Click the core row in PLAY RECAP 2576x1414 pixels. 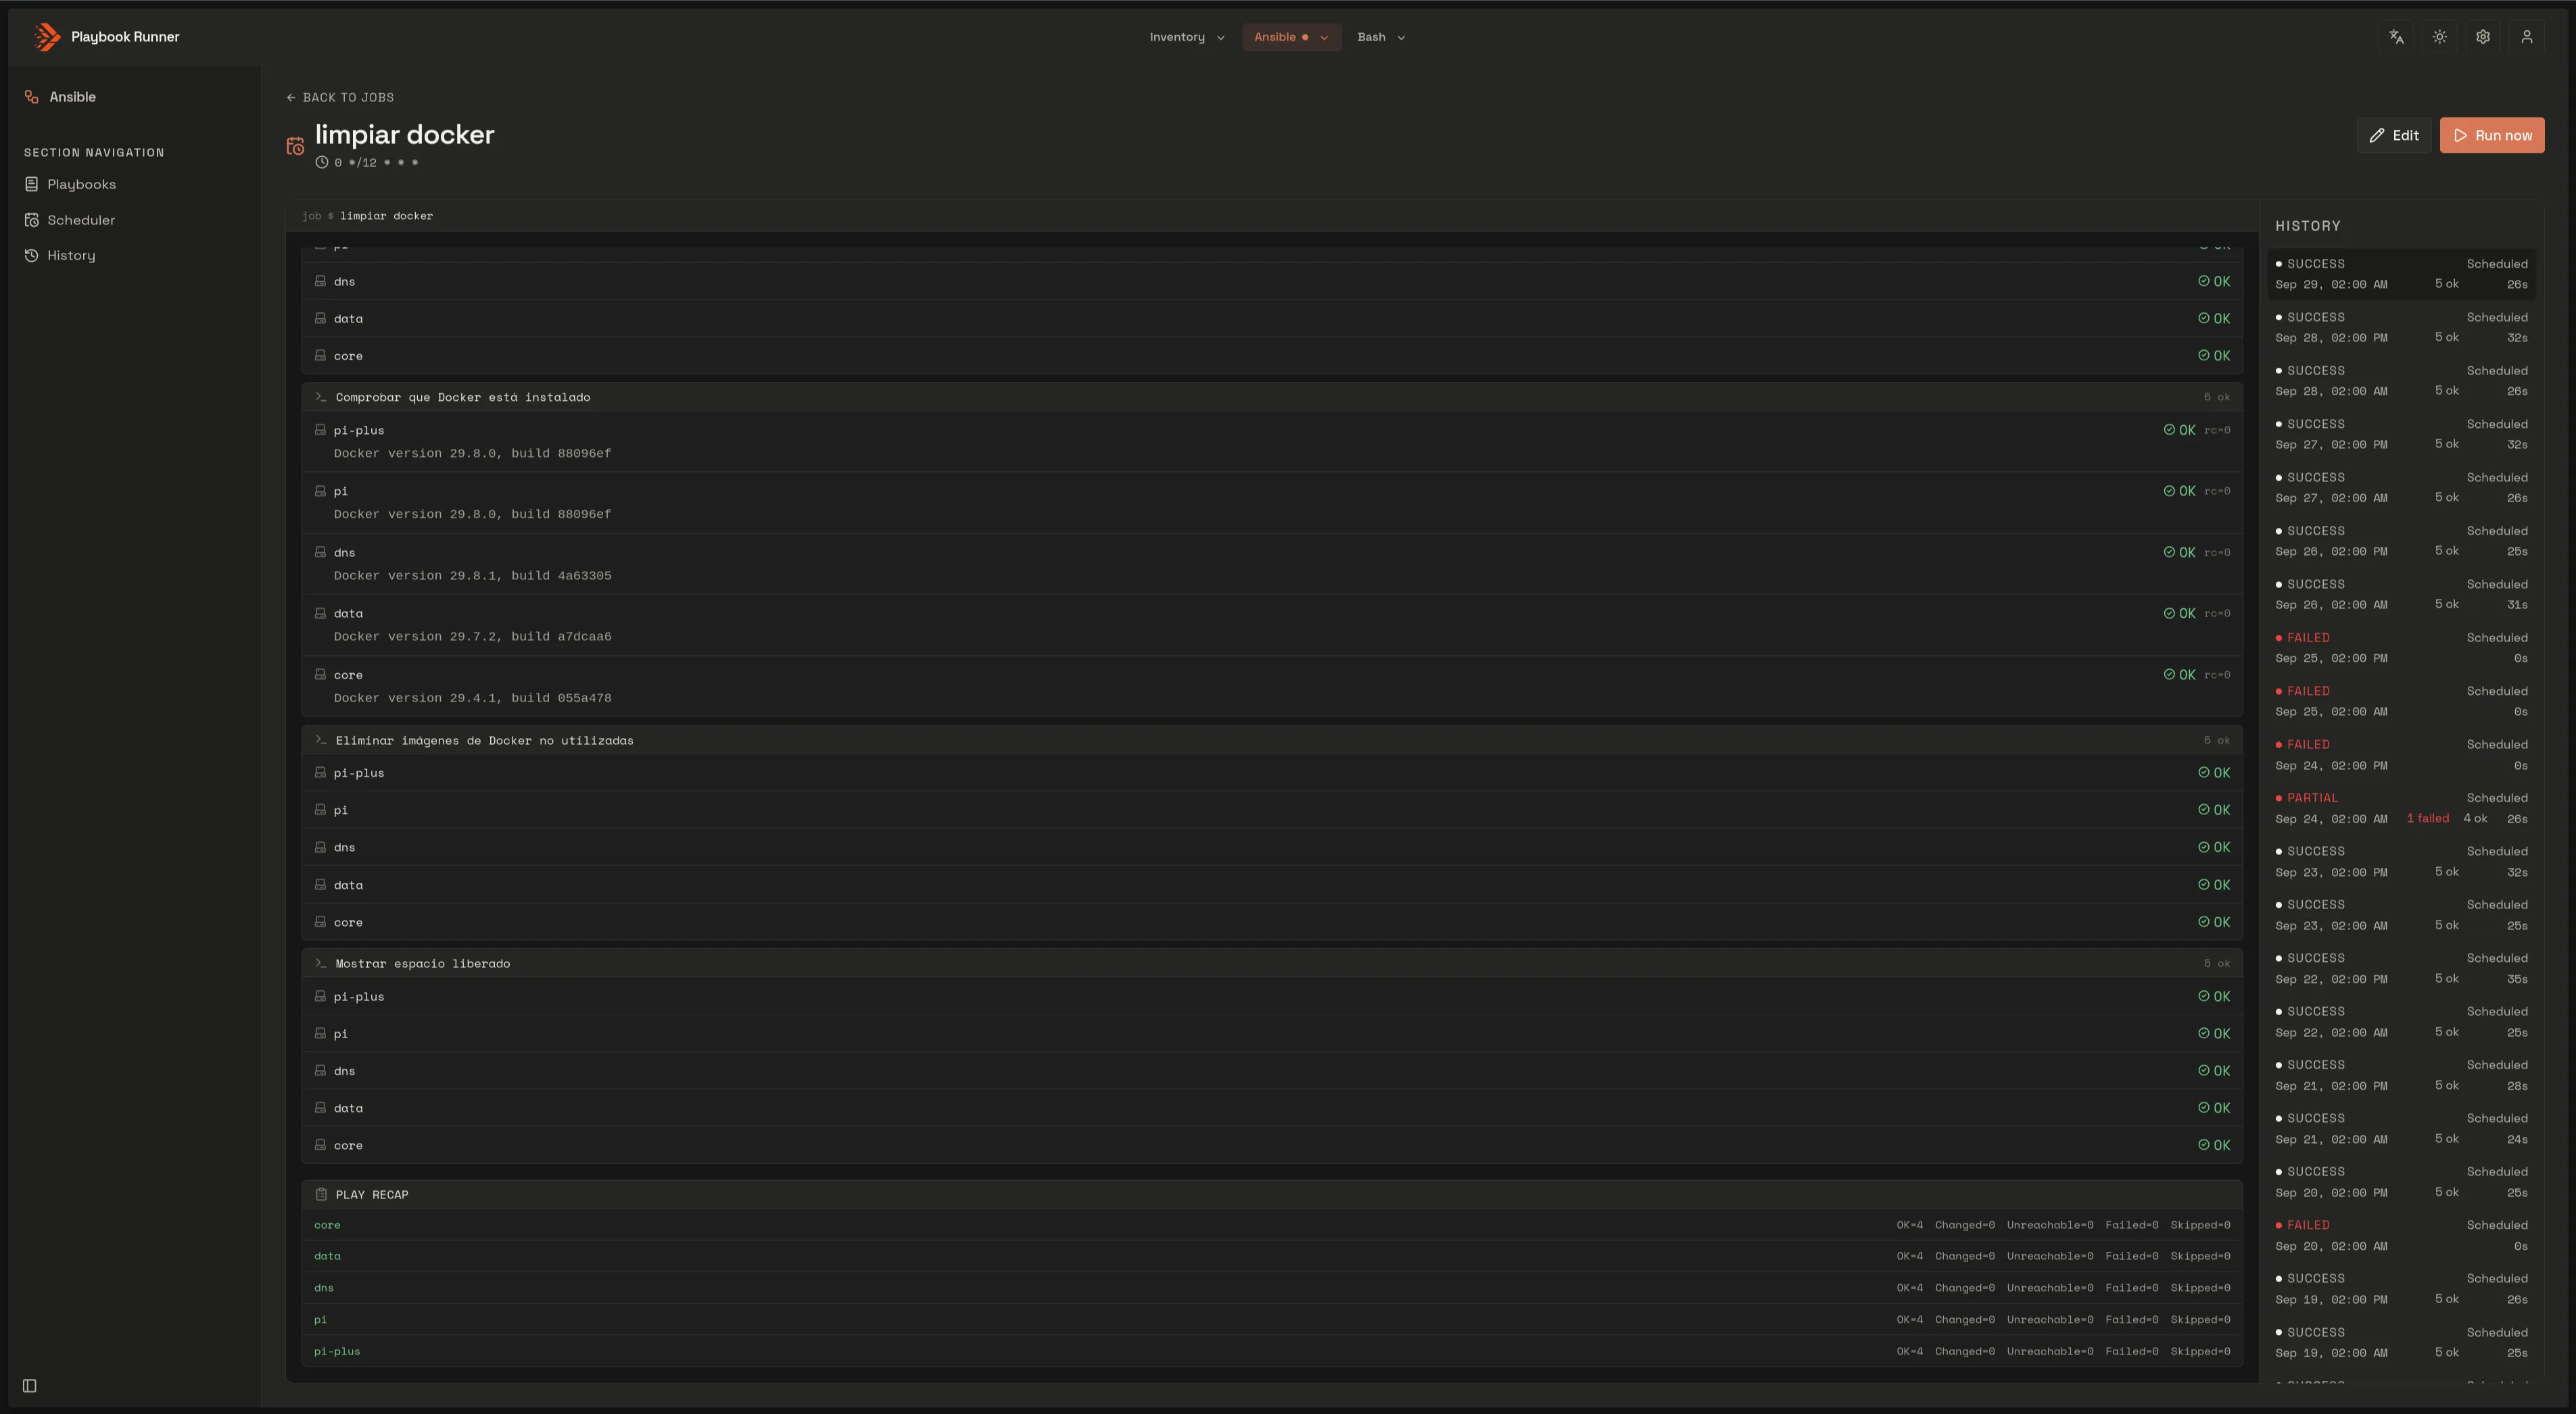coord(1272,1225)
